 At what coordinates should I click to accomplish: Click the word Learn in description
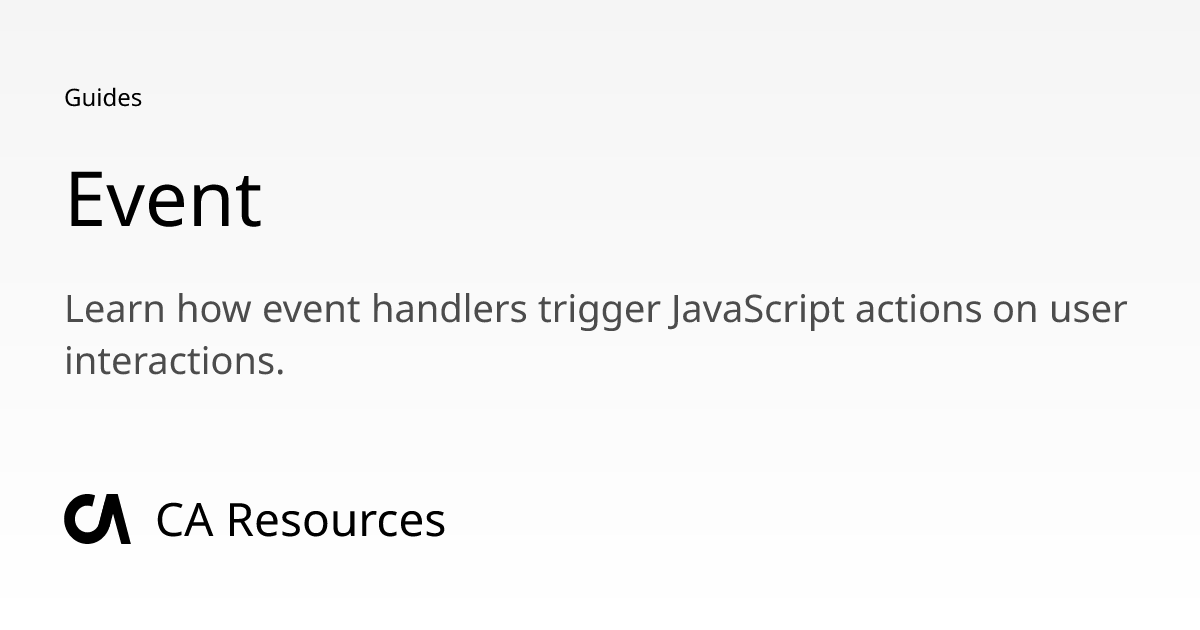pyautogui.click(x=114, y=309)
